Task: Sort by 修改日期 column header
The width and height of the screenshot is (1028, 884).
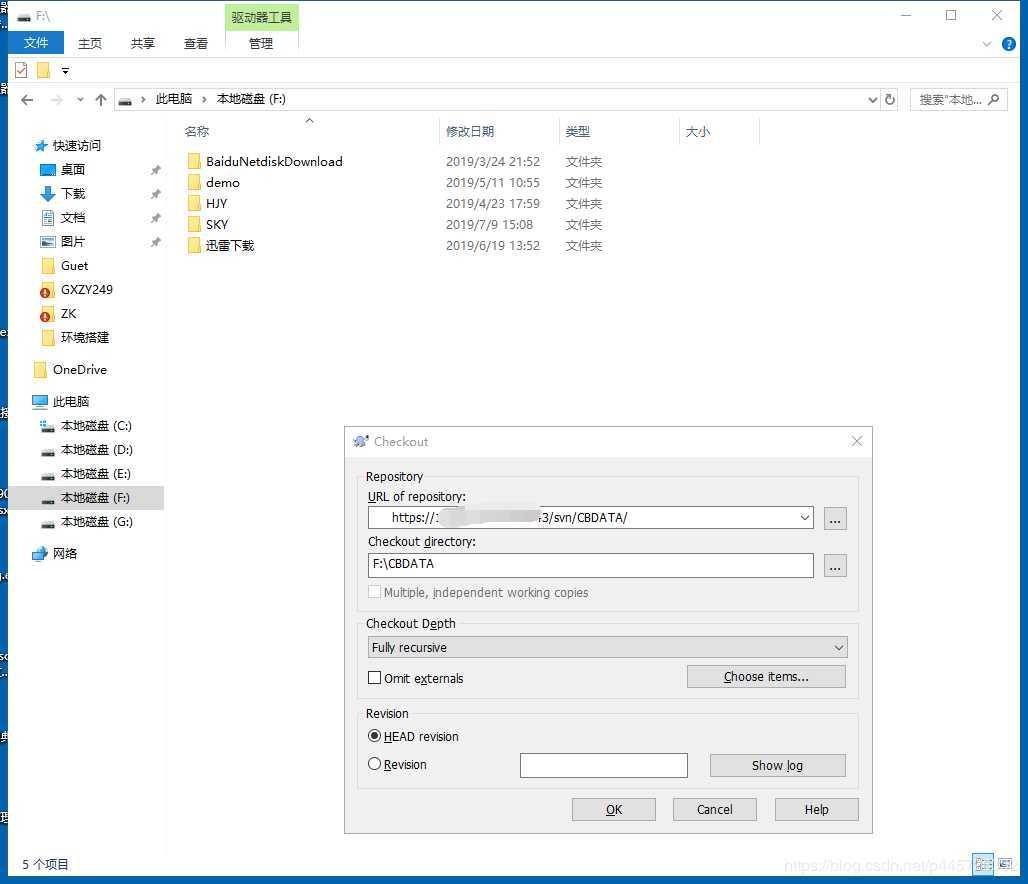Action: [x=470, y=131]
